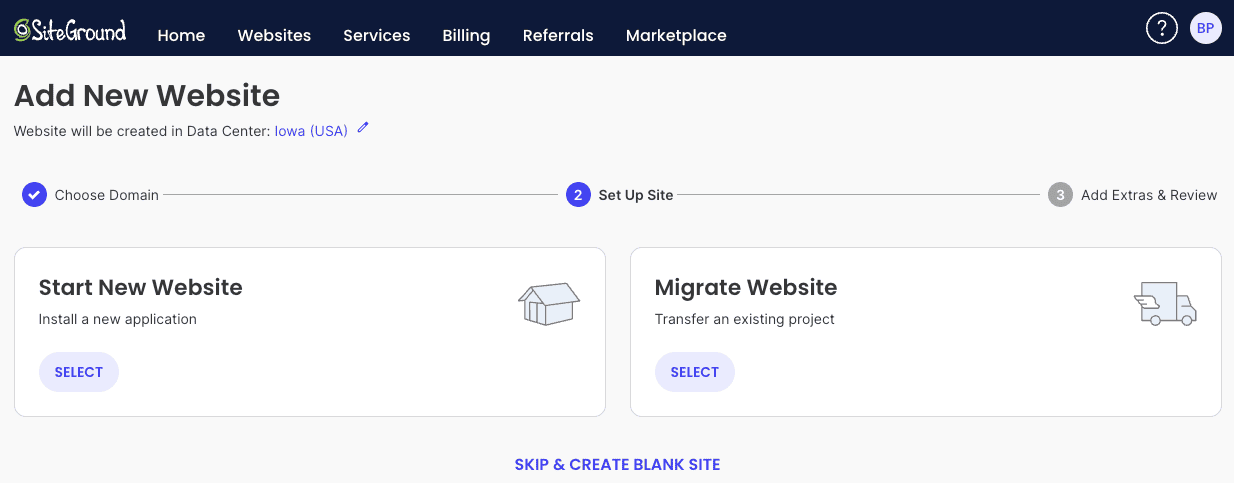The width and height of the screenshot is (1234, 483).
Task: Click the Choose Domain checkmark step icon
Action: click(34, 195)
